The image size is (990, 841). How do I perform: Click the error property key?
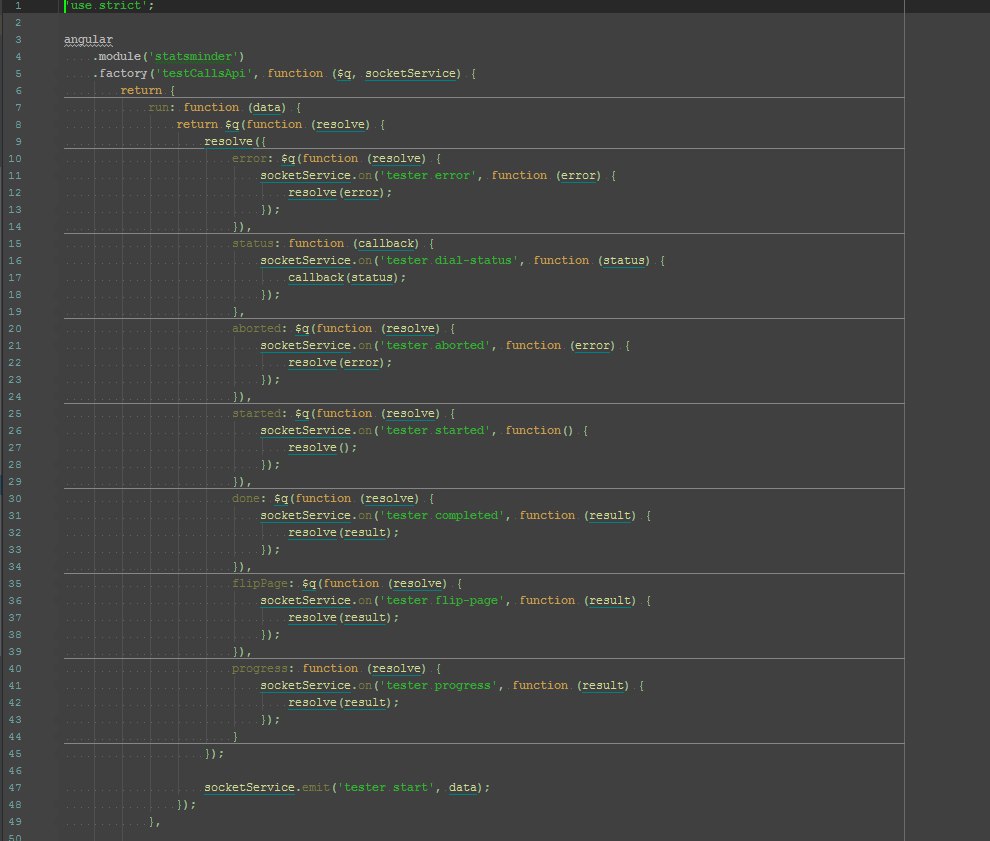tap(249, 158)
